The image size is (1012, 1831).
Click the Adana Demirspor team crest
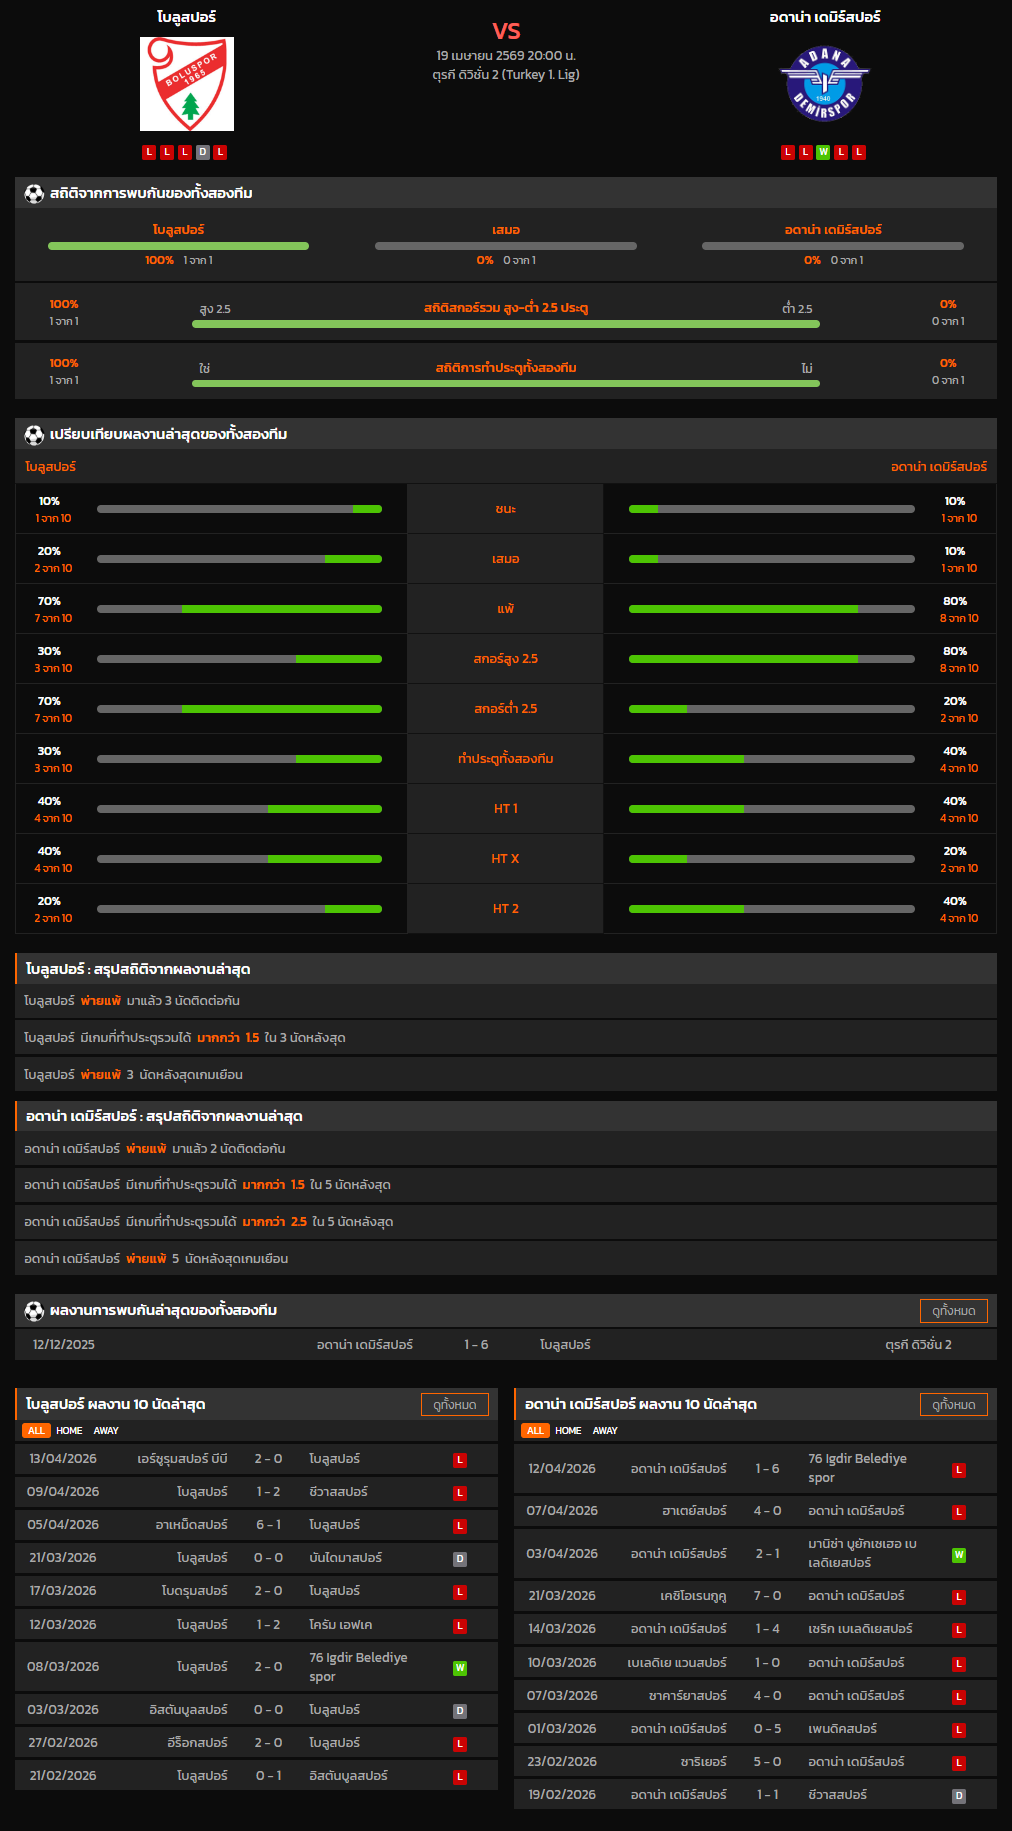824,84
